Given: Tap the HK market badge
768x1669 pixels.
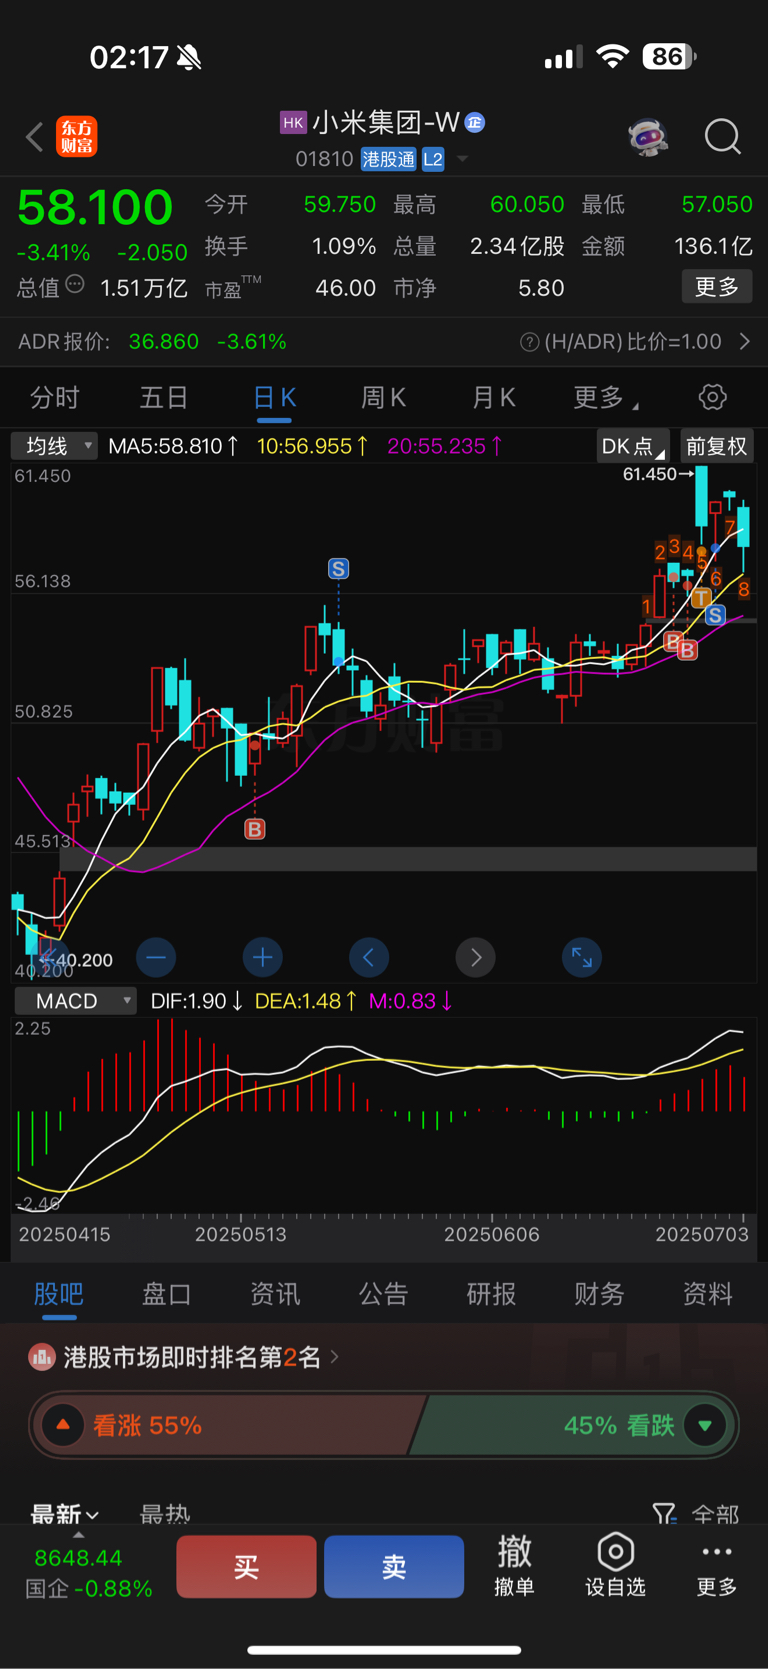Looking at the screenshot, I should (293, 122).
